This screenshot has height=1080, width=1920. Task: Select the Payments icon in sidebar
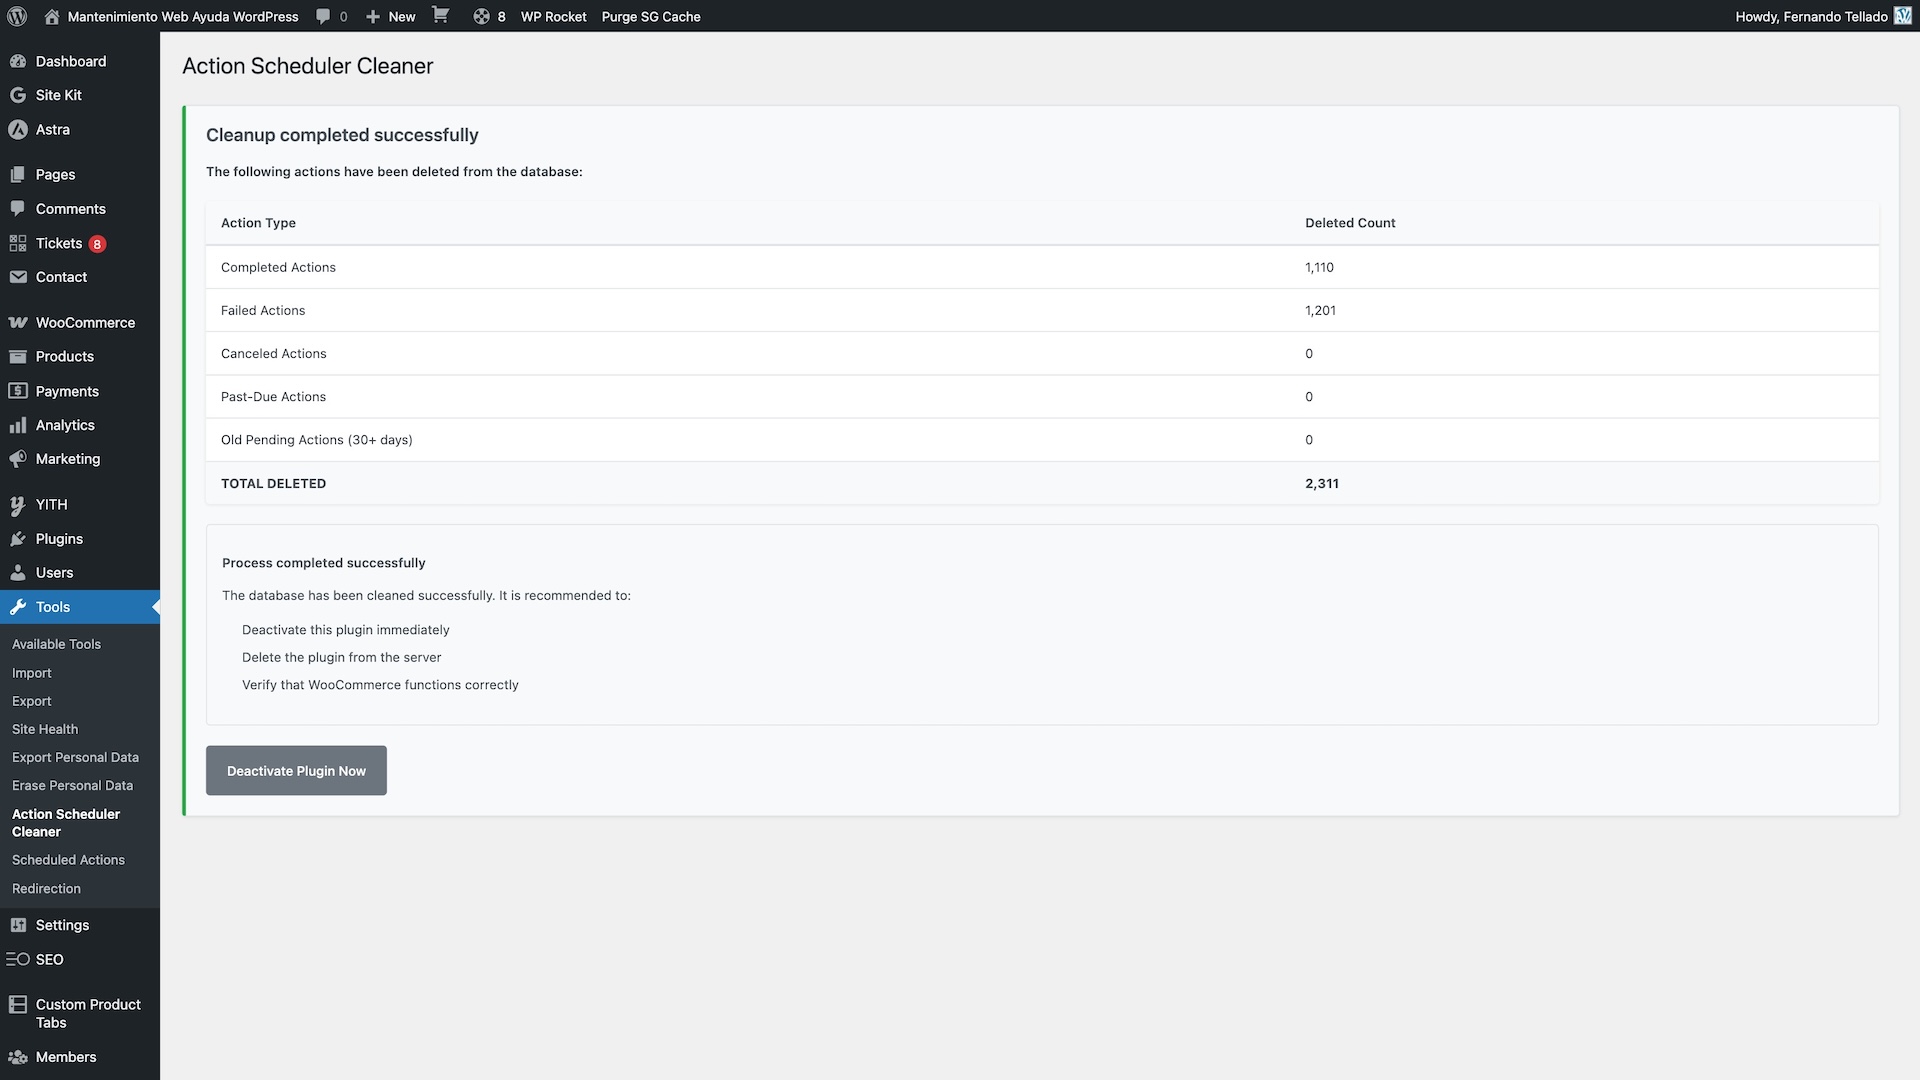point(19,391)
